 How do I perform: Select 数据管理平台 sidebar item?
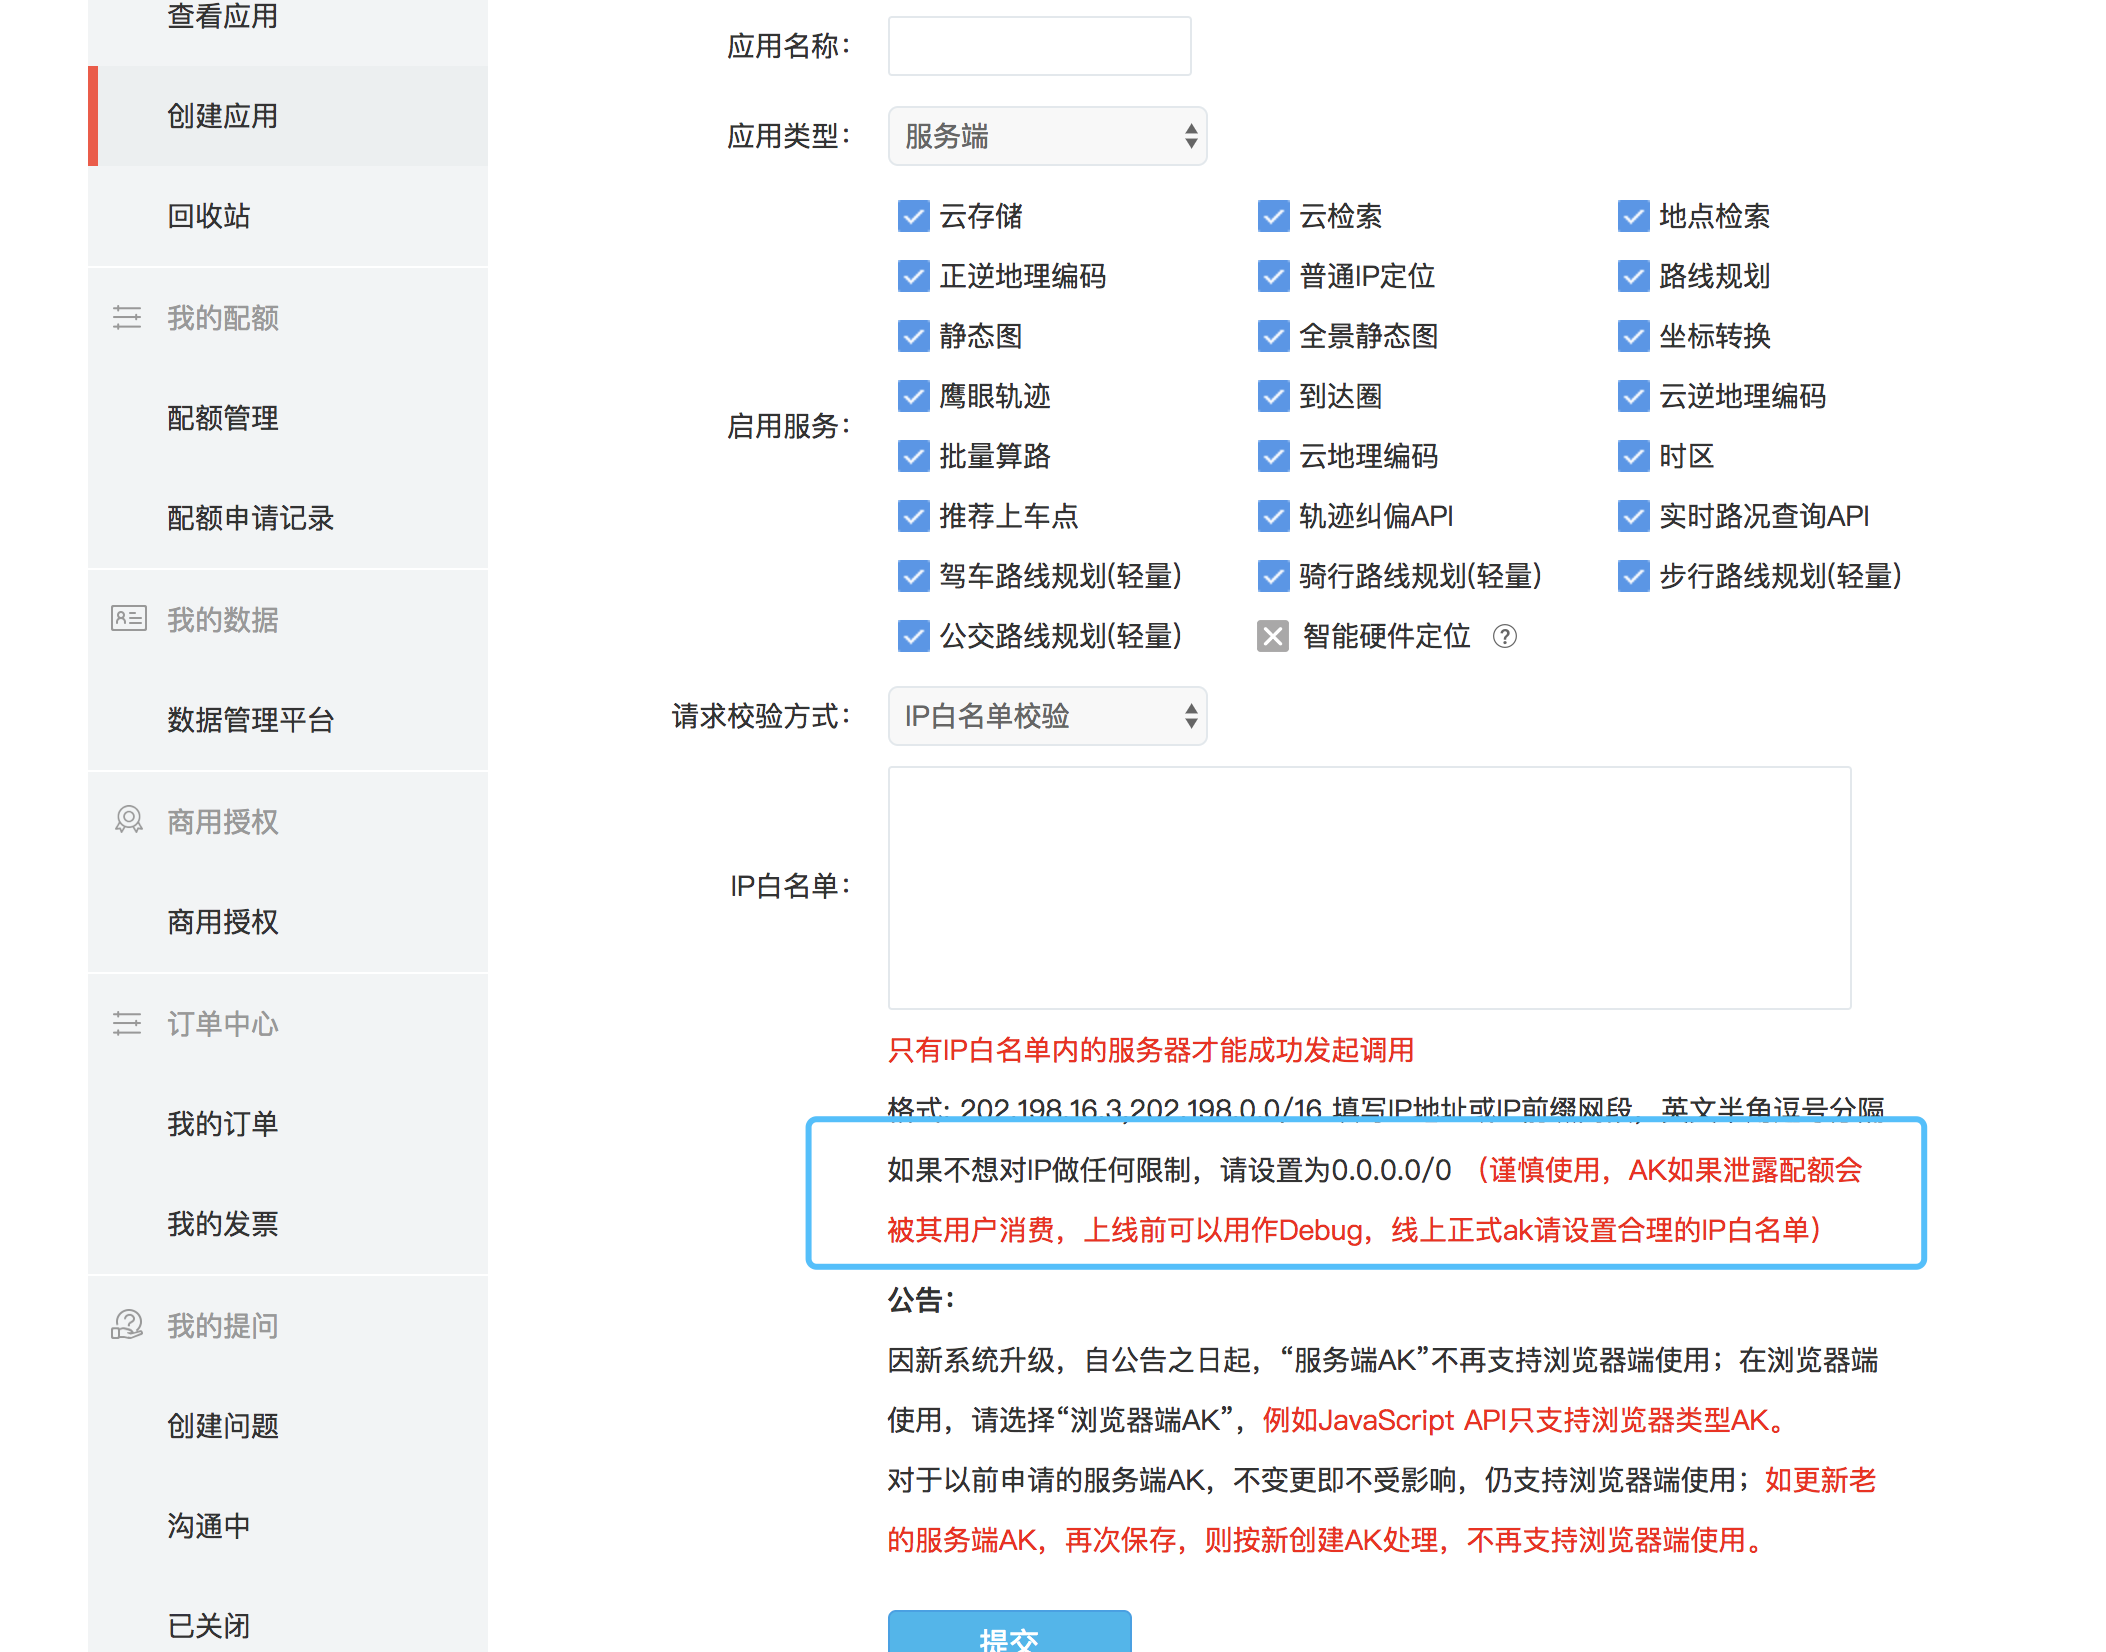250,720
